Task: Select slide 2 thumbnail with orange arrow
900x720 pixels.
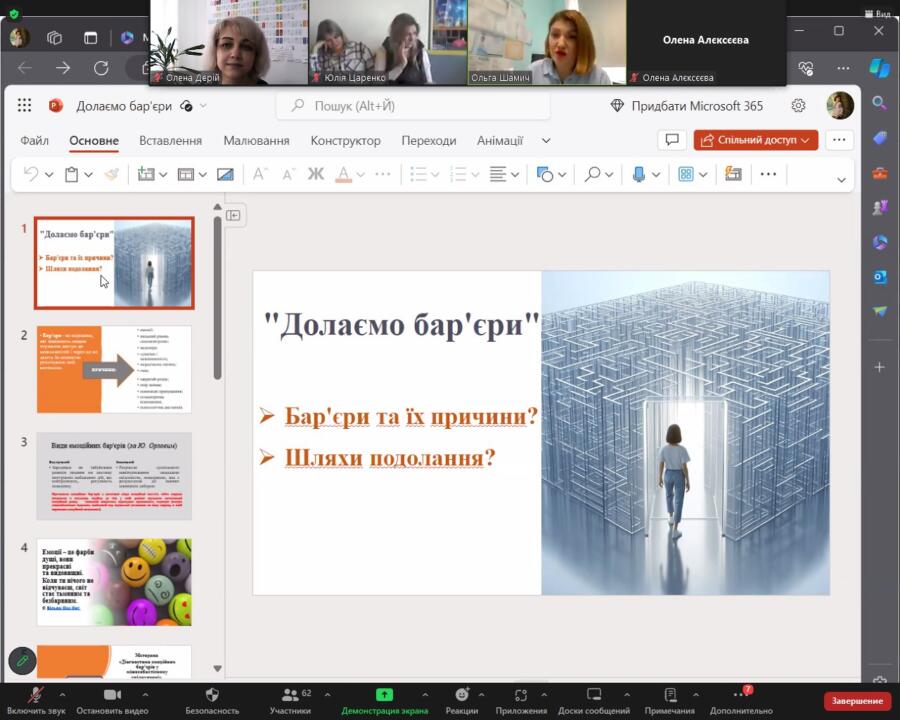Action: point(114,369)
